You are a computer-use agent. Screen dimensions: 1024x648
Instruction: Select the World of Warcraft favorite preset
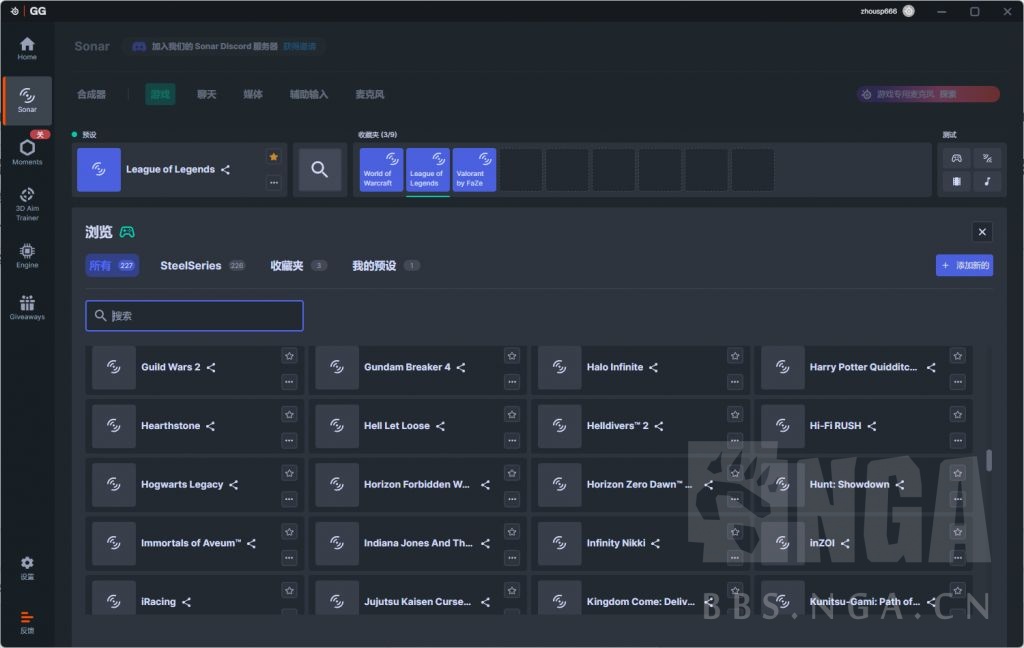pos(381,170)
